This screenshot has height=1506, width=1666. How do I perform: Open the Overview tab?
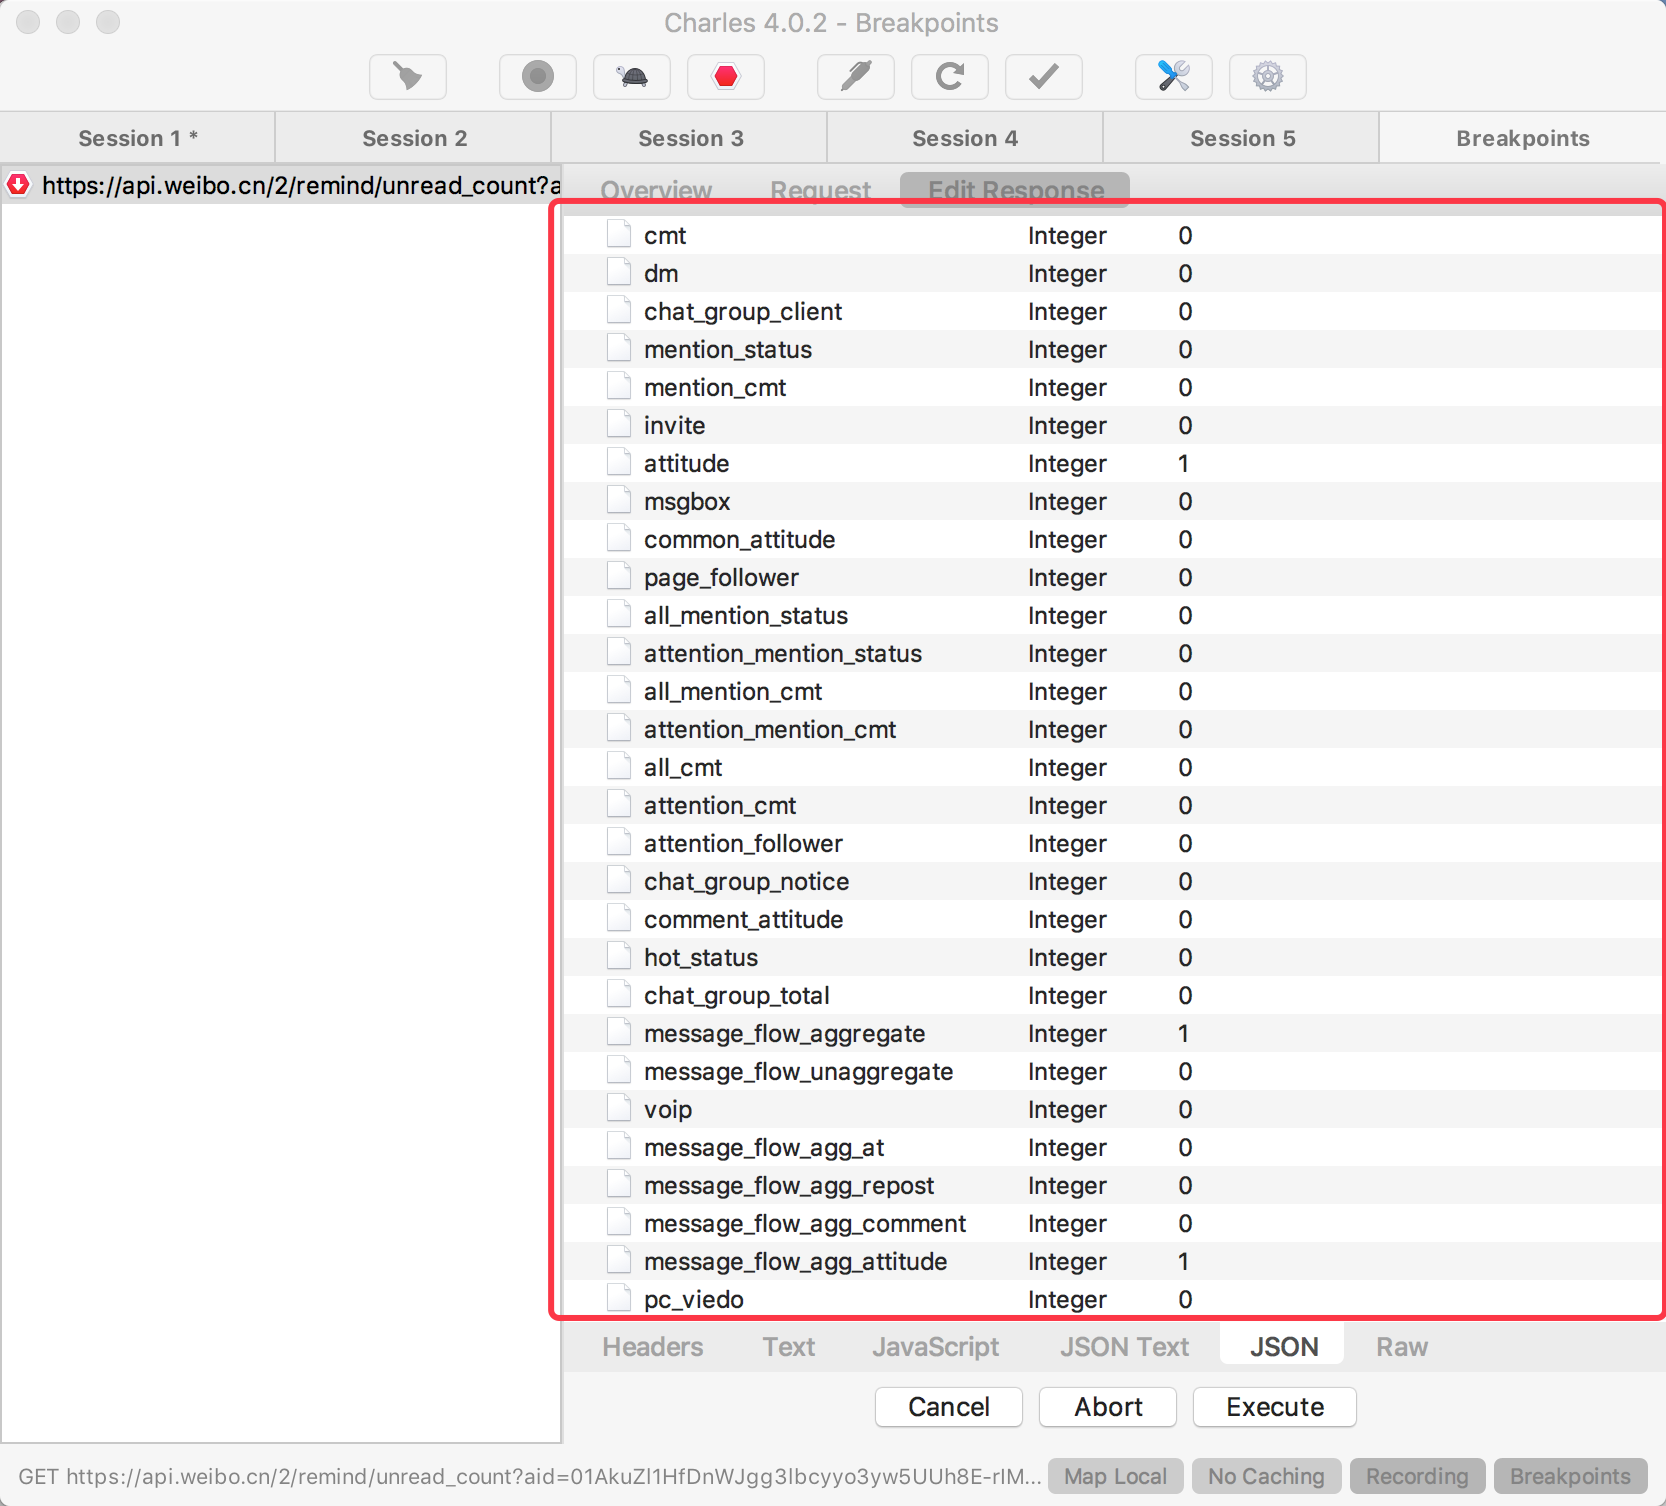(656, 190)
